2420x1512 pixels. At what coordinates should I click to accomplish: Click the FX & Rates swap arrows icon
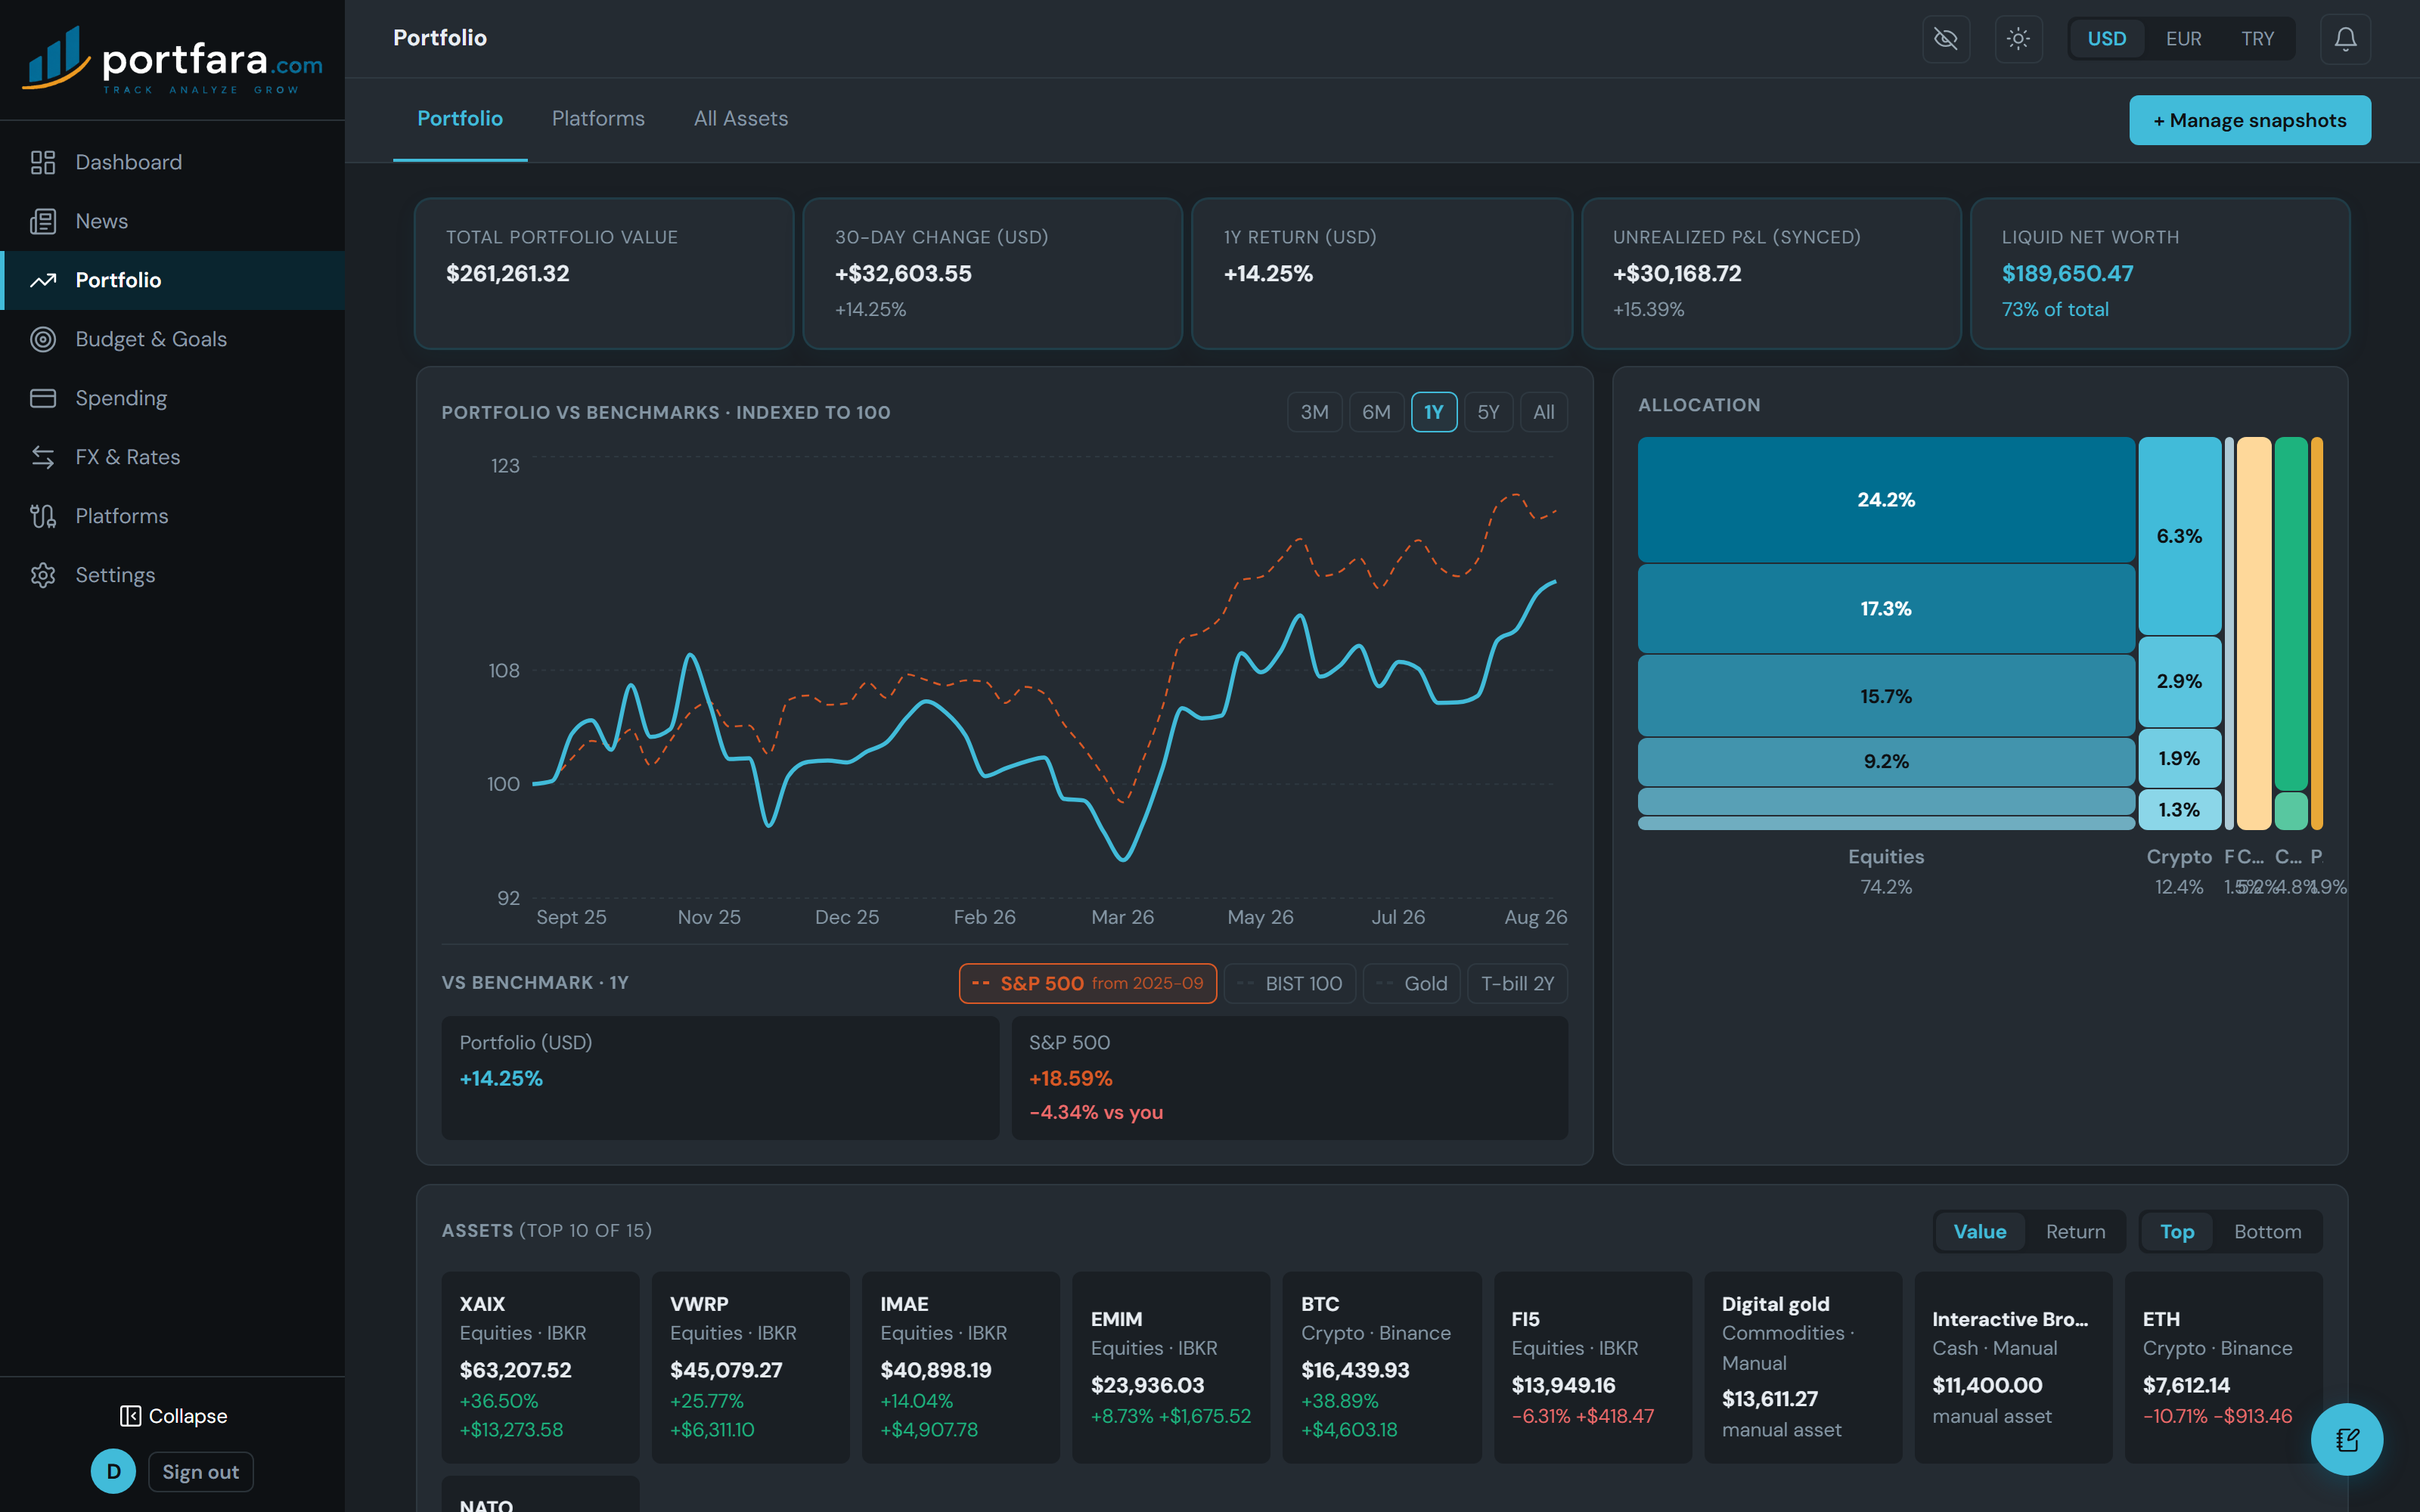43,457
